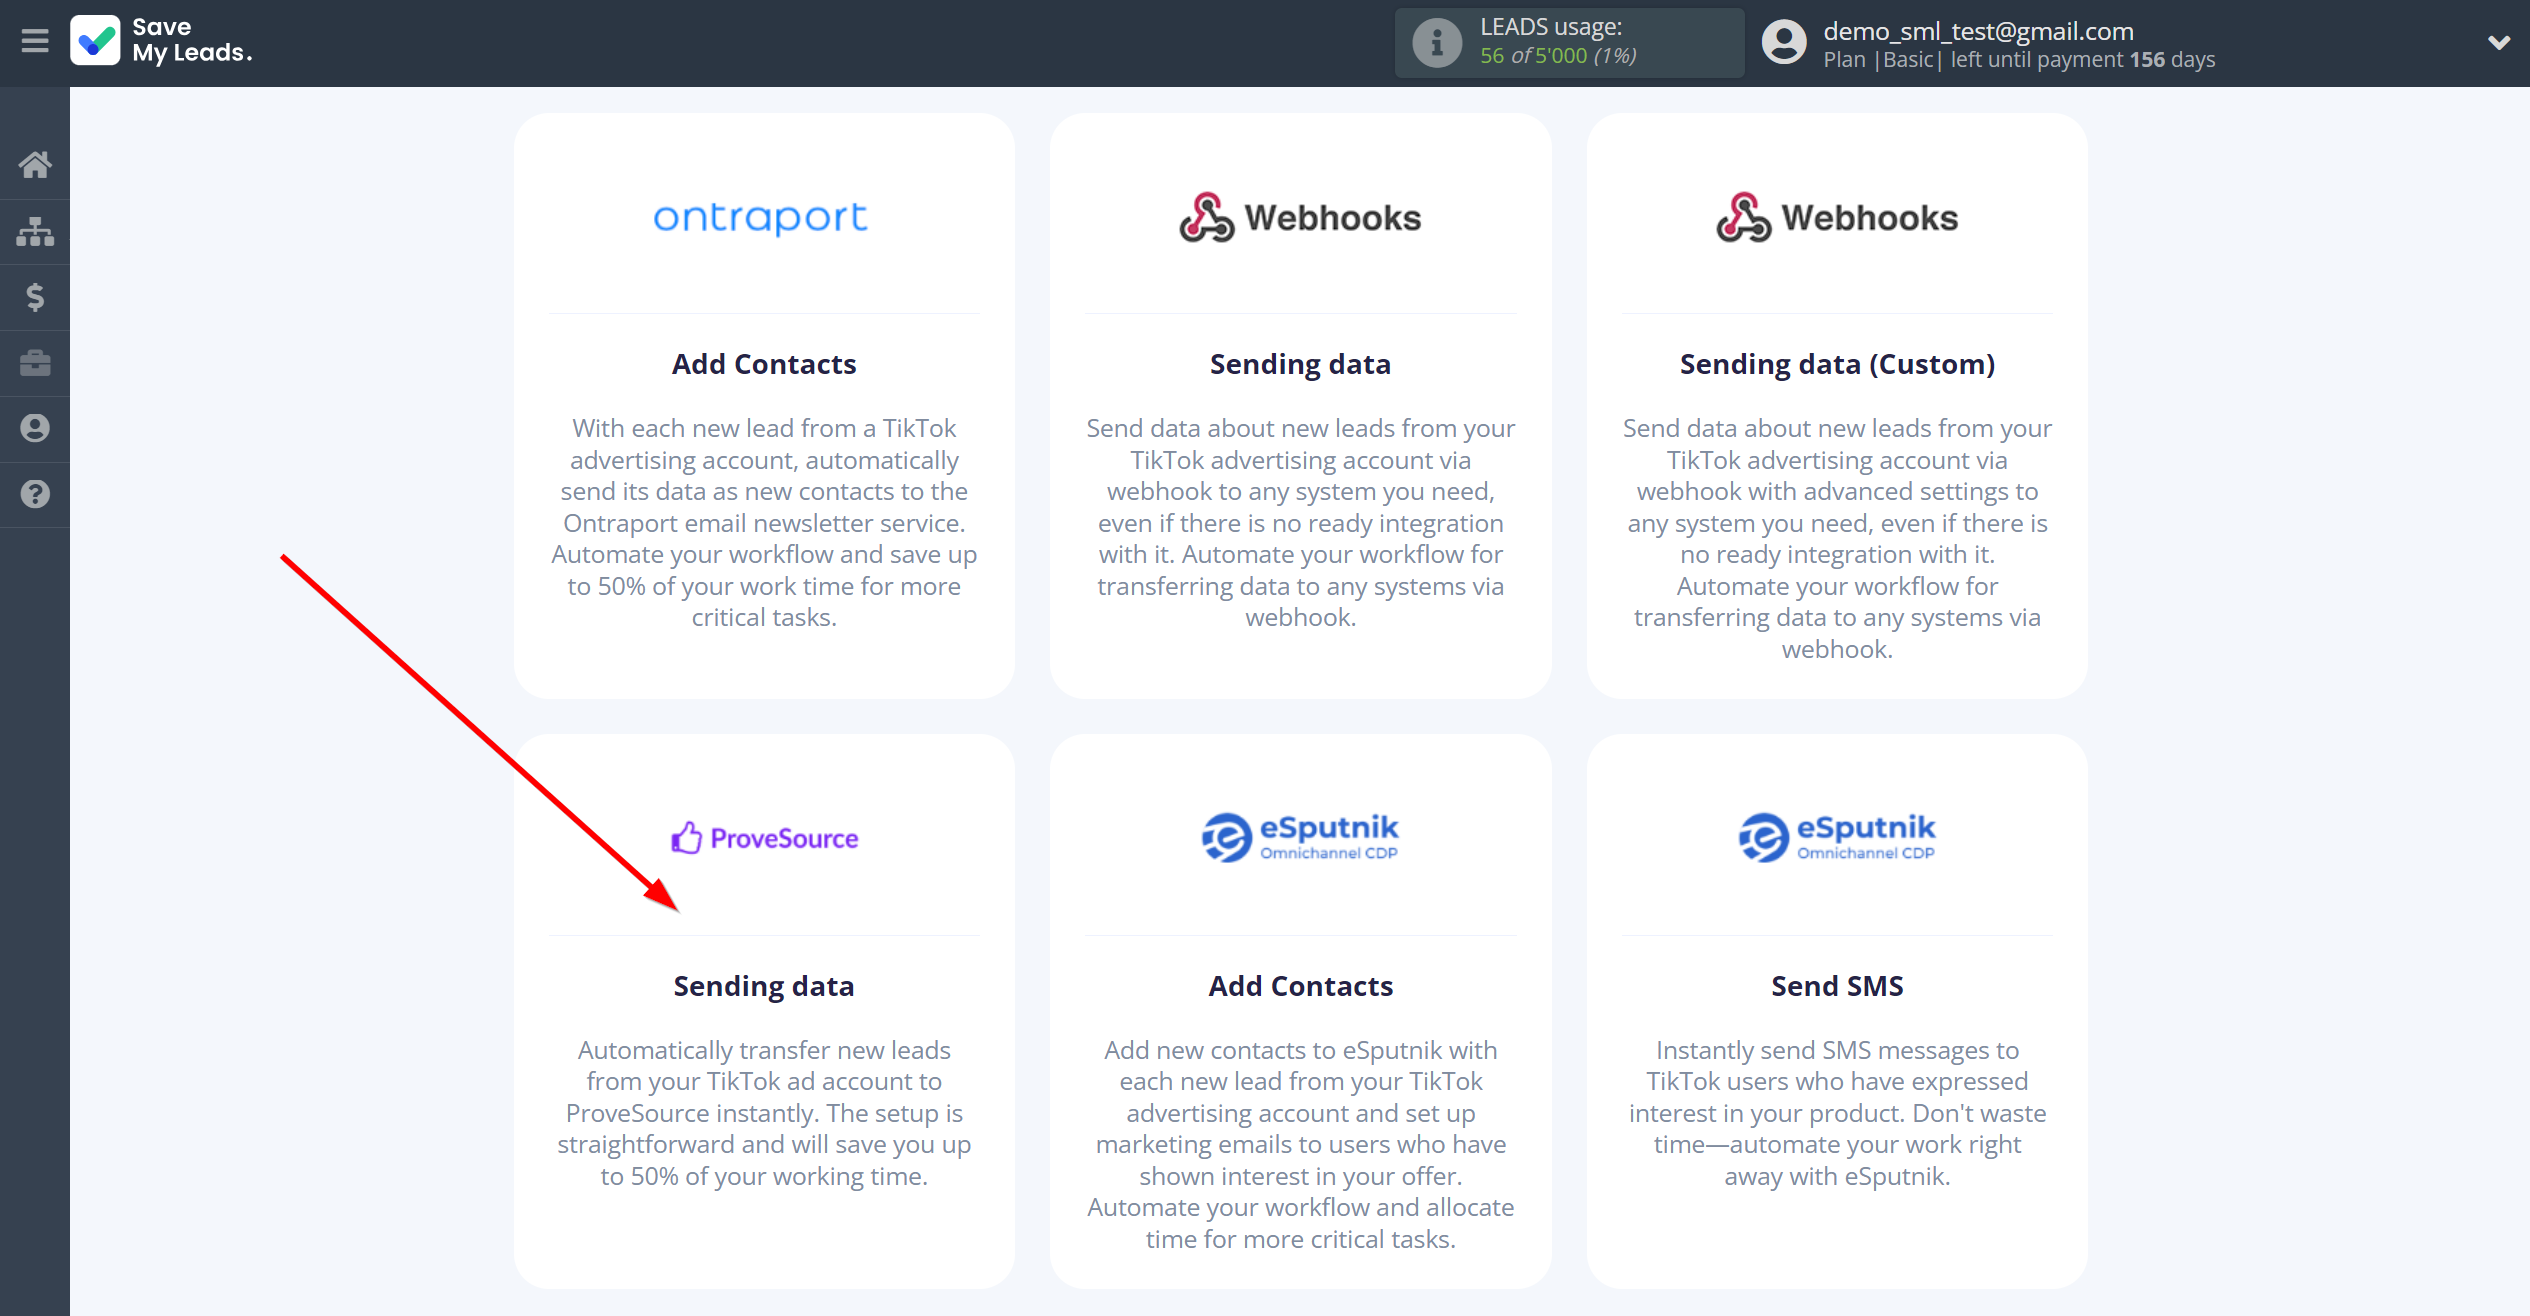
Task: Click Webhooks Sending data title
Action: click(1300, 364)
